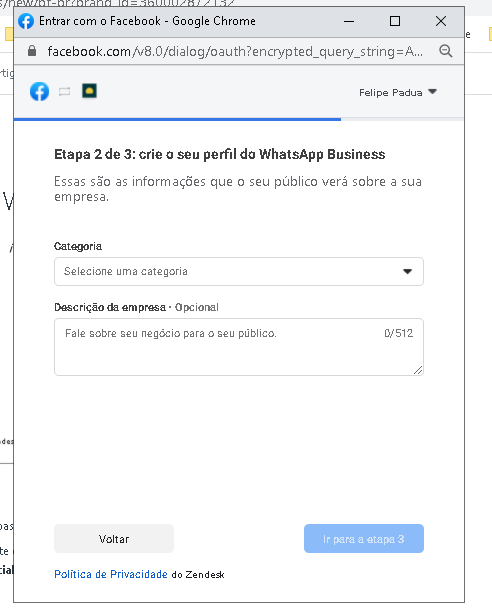Click the blue step progress bar

coord(177,119)
